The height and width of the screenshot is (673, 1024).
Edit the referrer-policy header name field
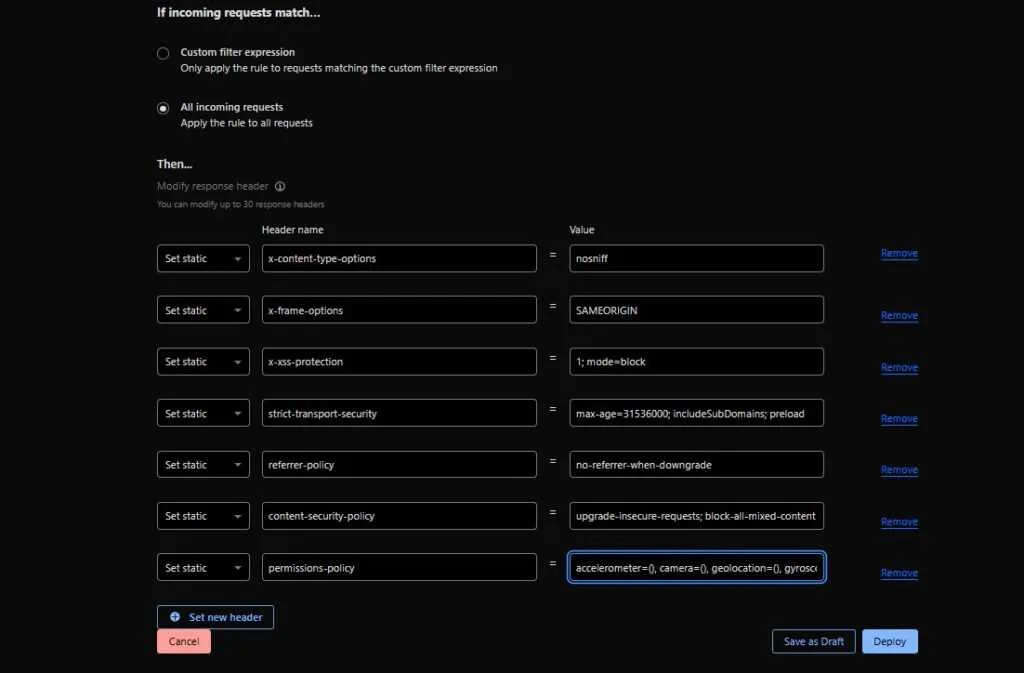399,465
